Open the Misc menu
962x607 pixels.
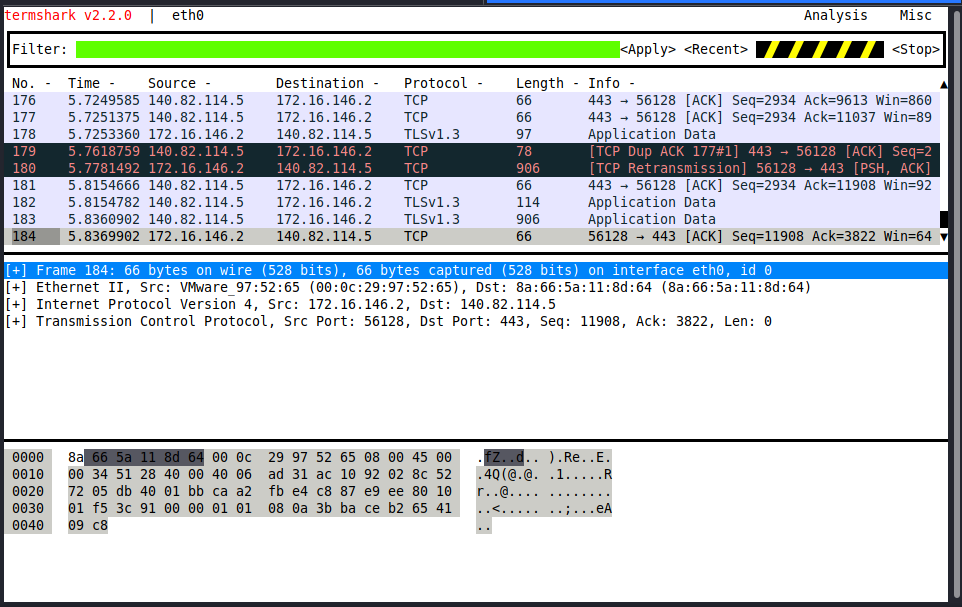coord(915,15)
